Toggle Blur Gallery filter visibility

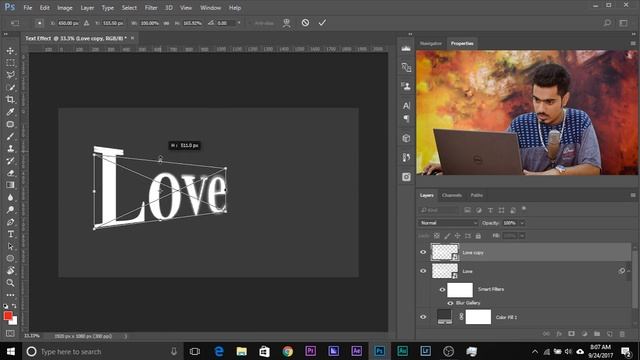pyautogui.click(x=450, y=303)
